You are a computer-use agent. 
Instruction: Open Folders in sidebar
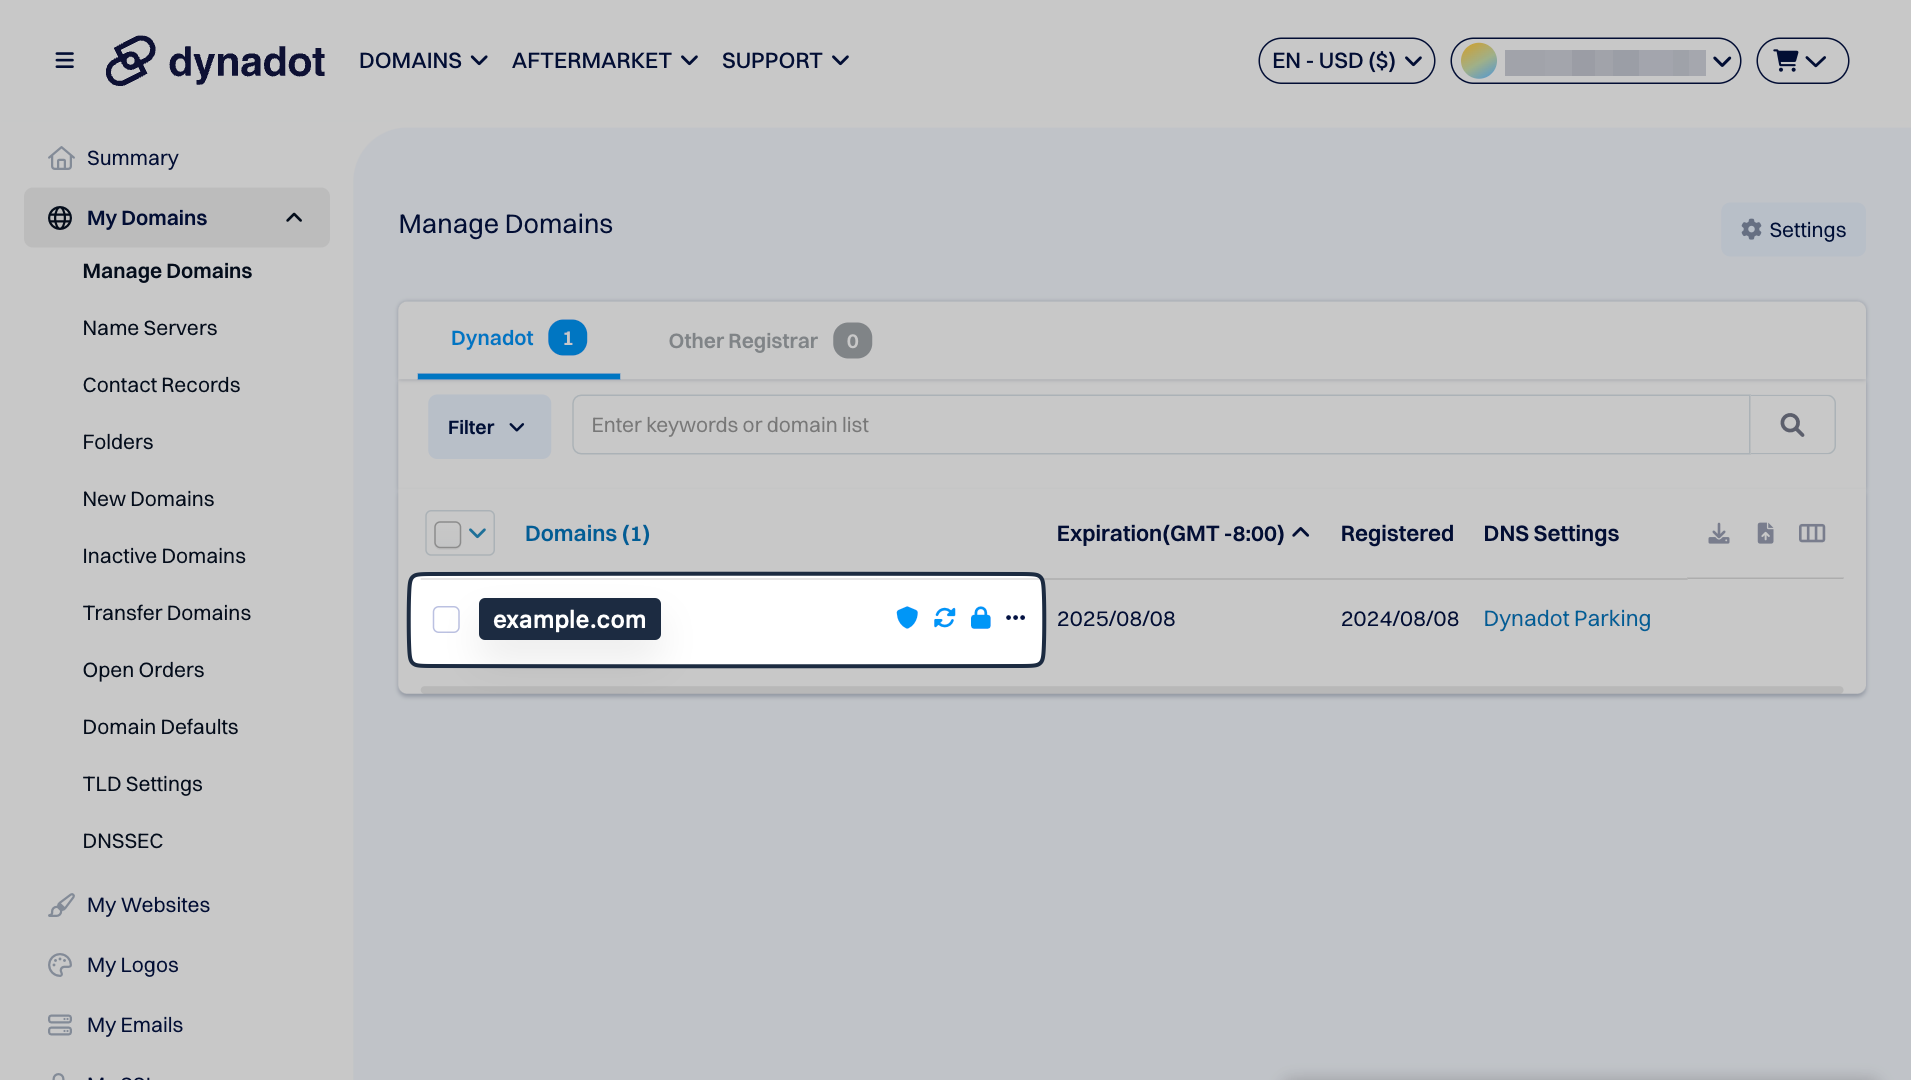click(118, 442)
